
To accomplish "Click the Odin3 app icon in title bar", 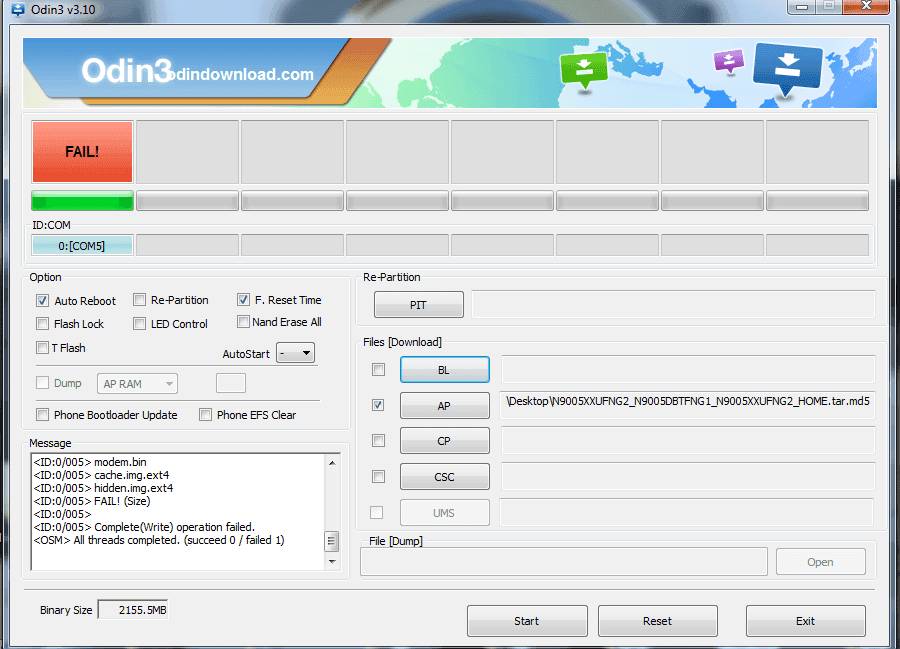I will click(17, 10).
